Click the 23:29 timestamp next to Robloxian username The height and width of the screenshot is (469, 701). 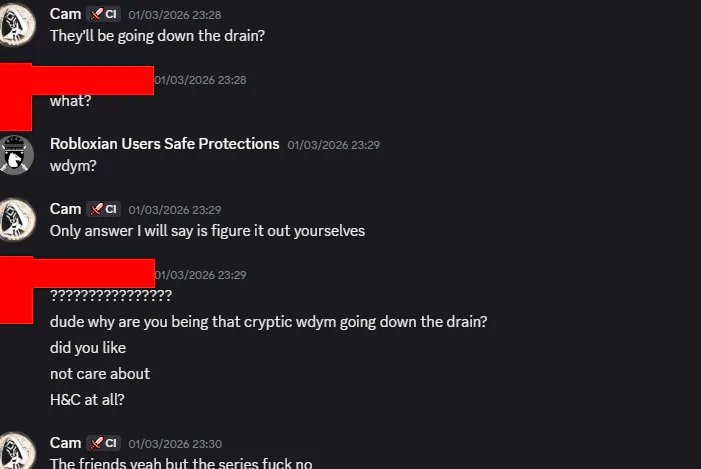tap(333, 145)
